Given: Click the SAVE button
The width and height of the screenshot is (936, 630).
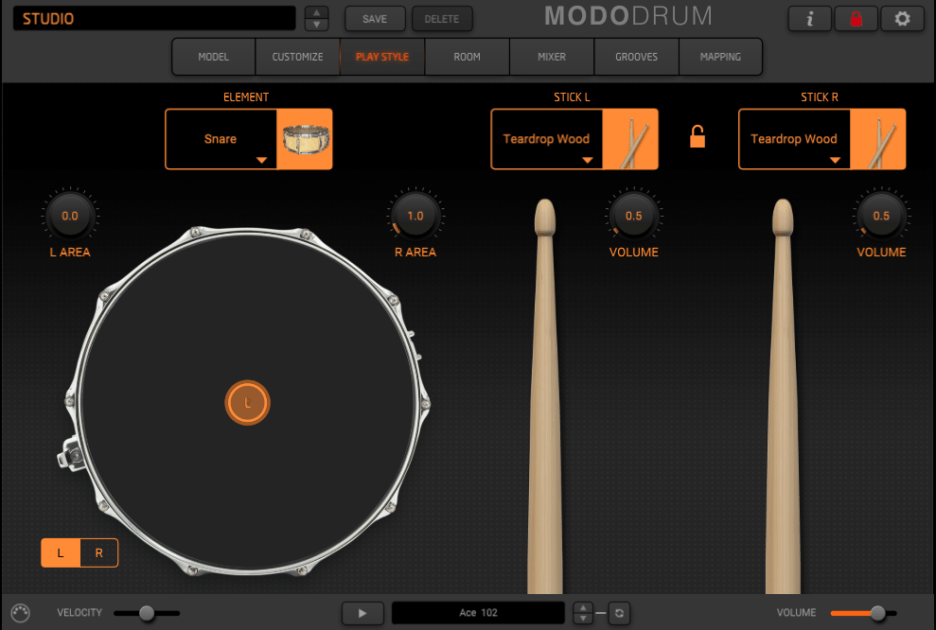Looking at the screenshot, I should pyautogui.click(x=375, y=19).
